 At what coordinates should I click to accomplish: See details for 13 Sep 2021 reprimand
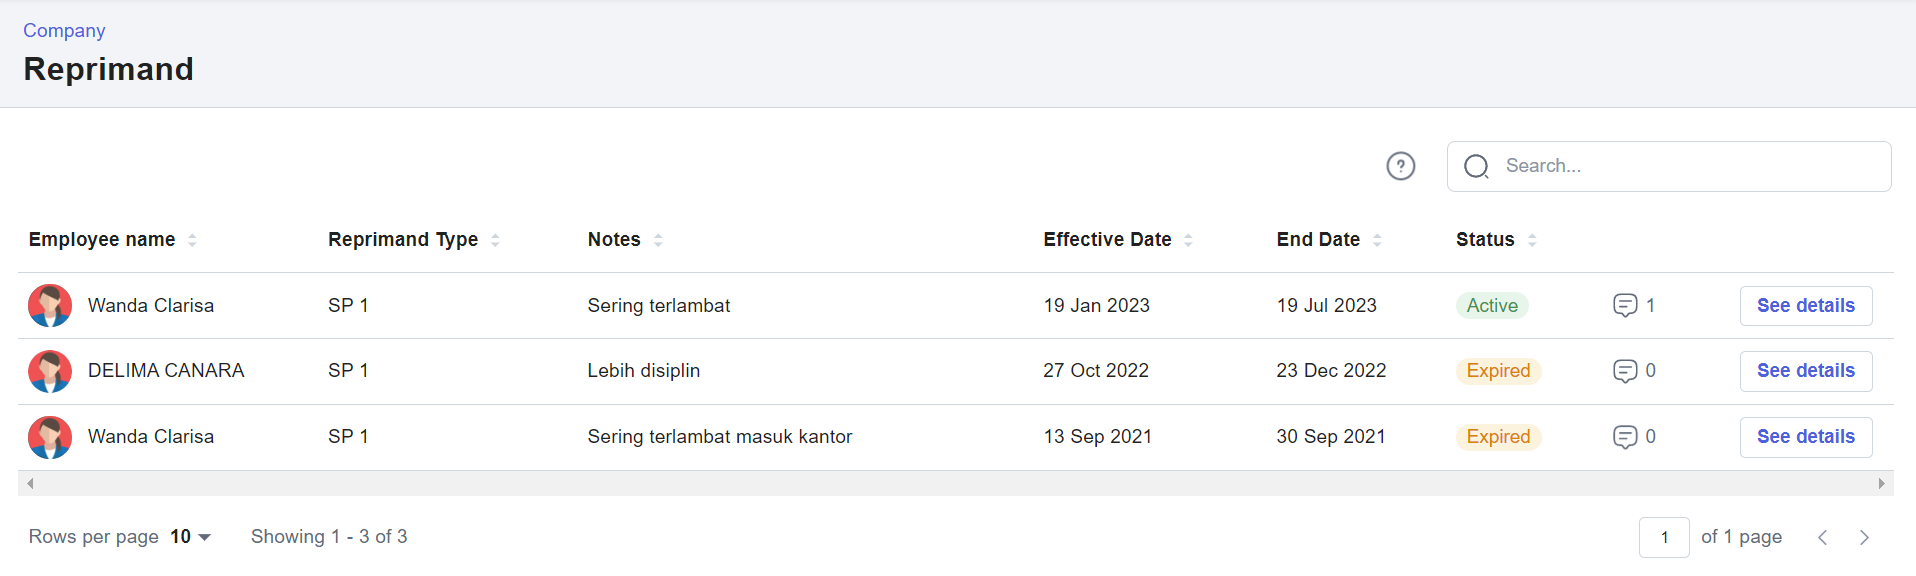point(1806,437)
